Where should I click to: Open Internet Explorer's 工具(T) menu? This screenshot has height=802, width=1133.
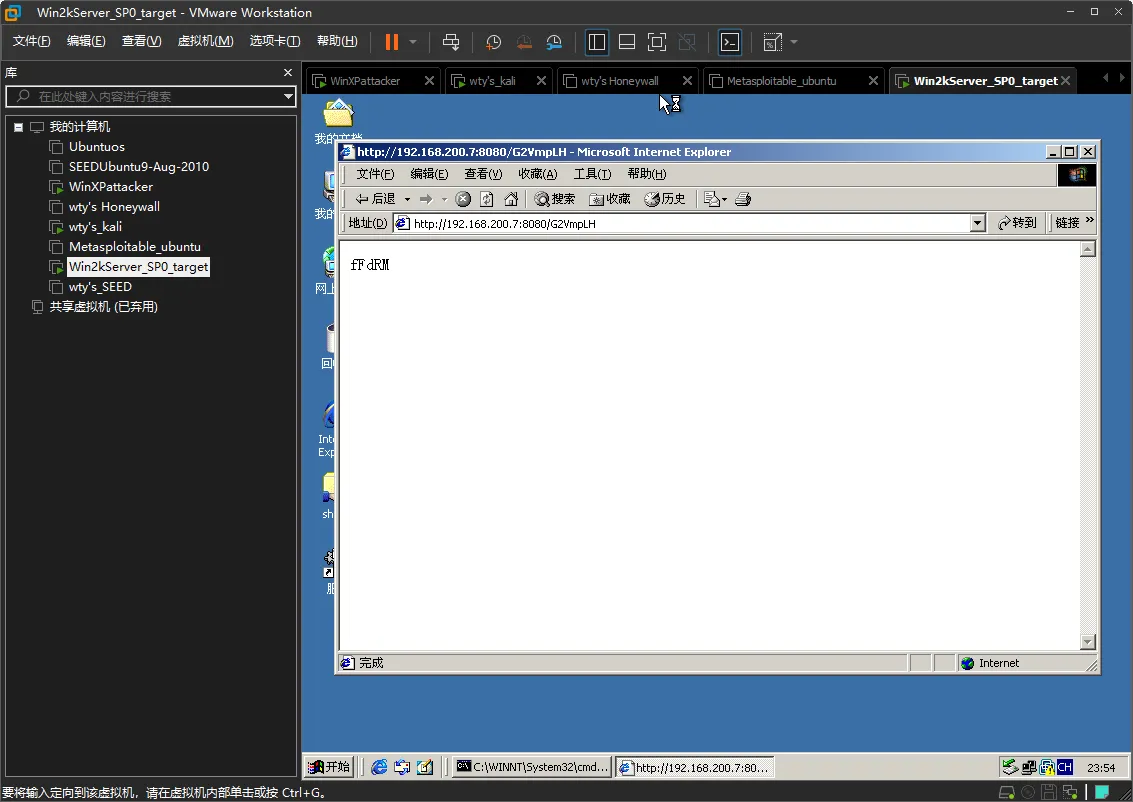pyautogui.click(x=592, y=174)
